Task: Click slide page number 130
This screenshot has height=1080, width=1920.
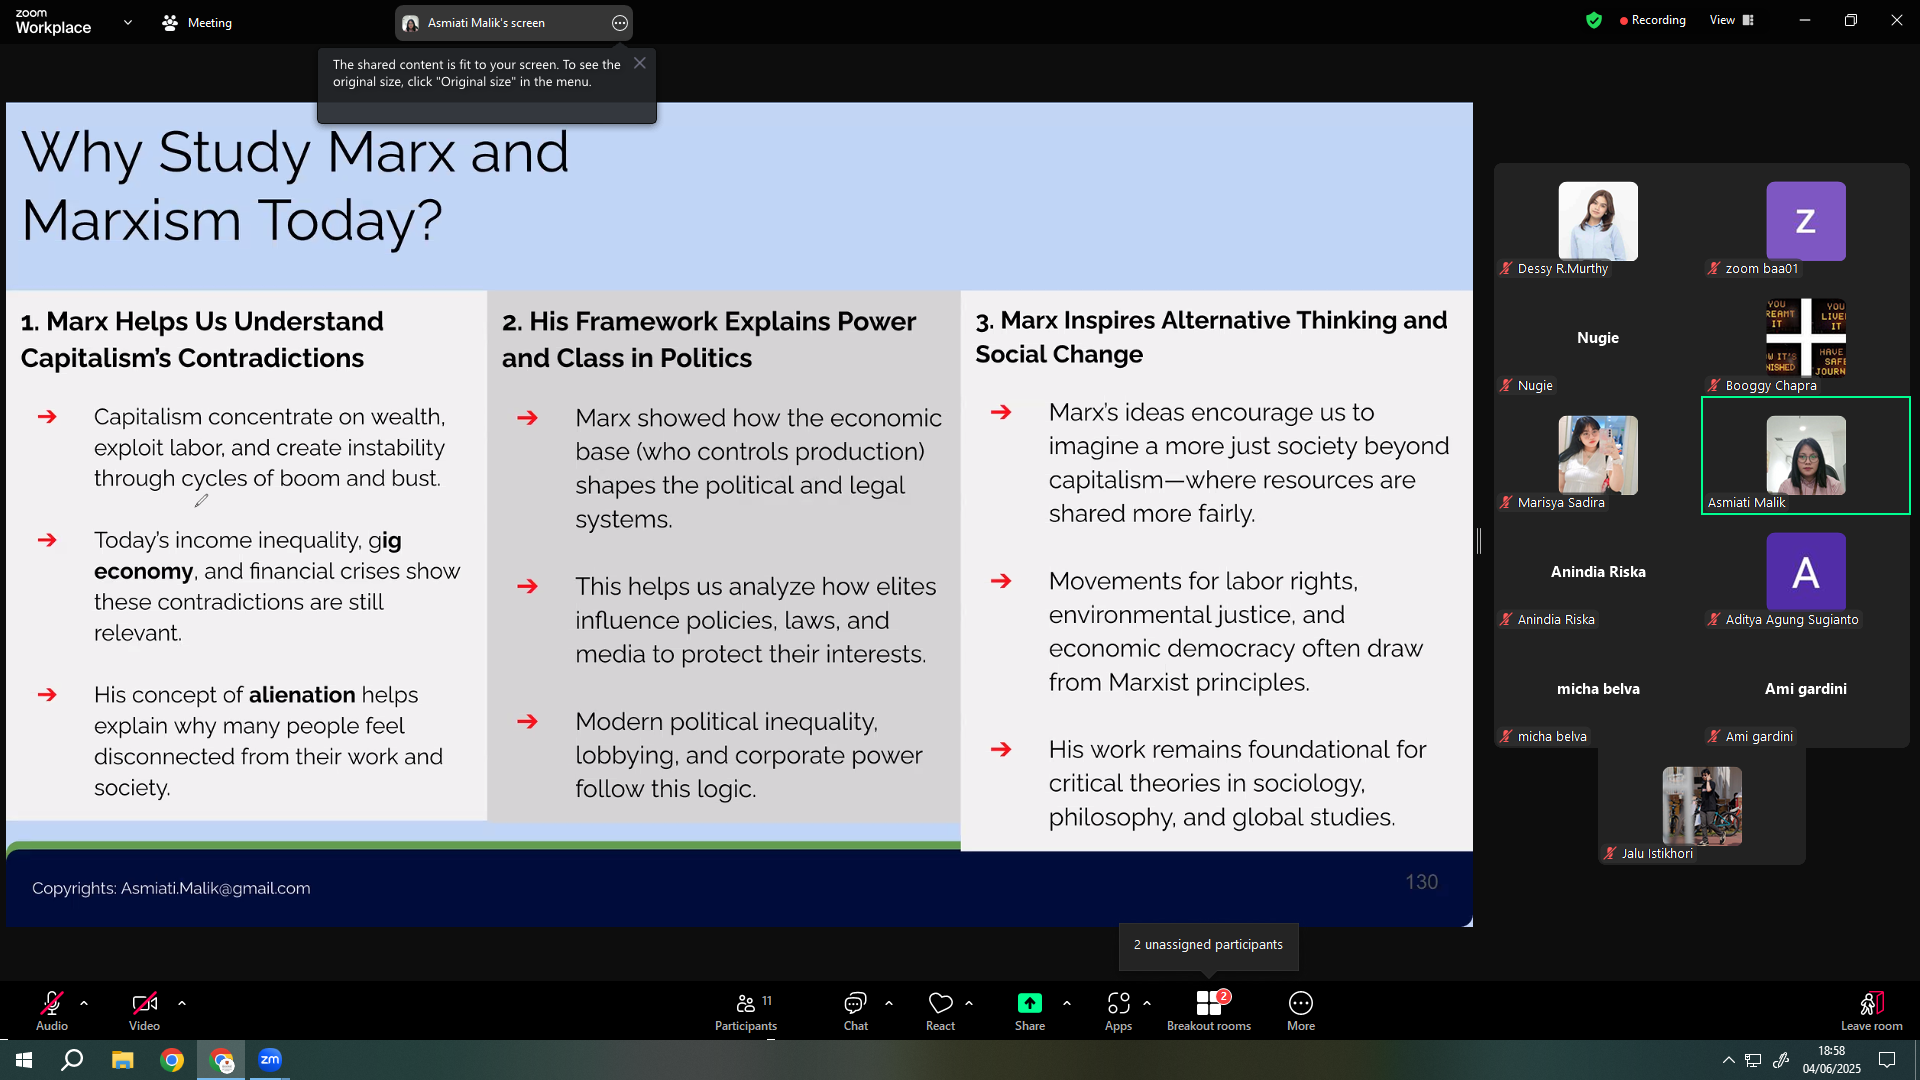Action: (x=1421, y=882)
